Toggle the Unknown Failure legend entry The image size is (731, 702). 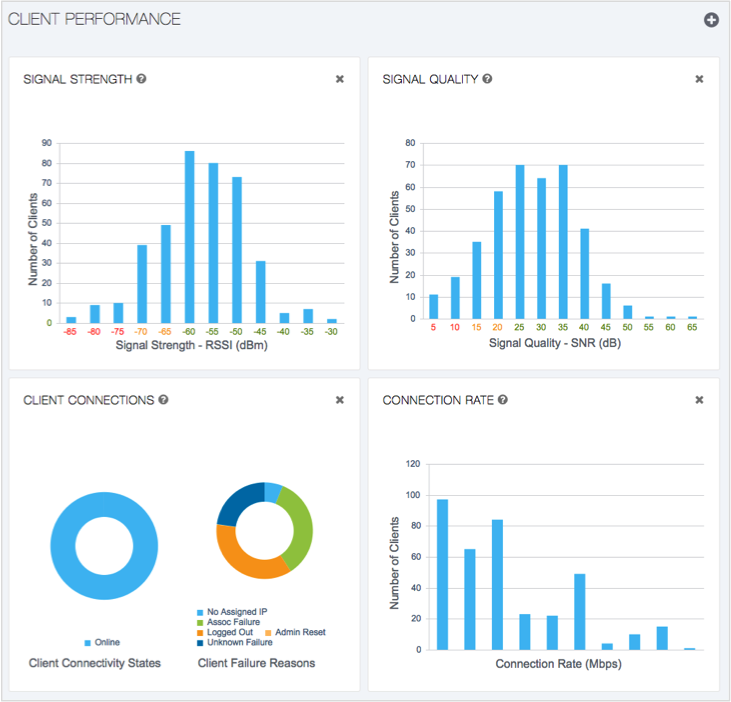click(235, 642)
